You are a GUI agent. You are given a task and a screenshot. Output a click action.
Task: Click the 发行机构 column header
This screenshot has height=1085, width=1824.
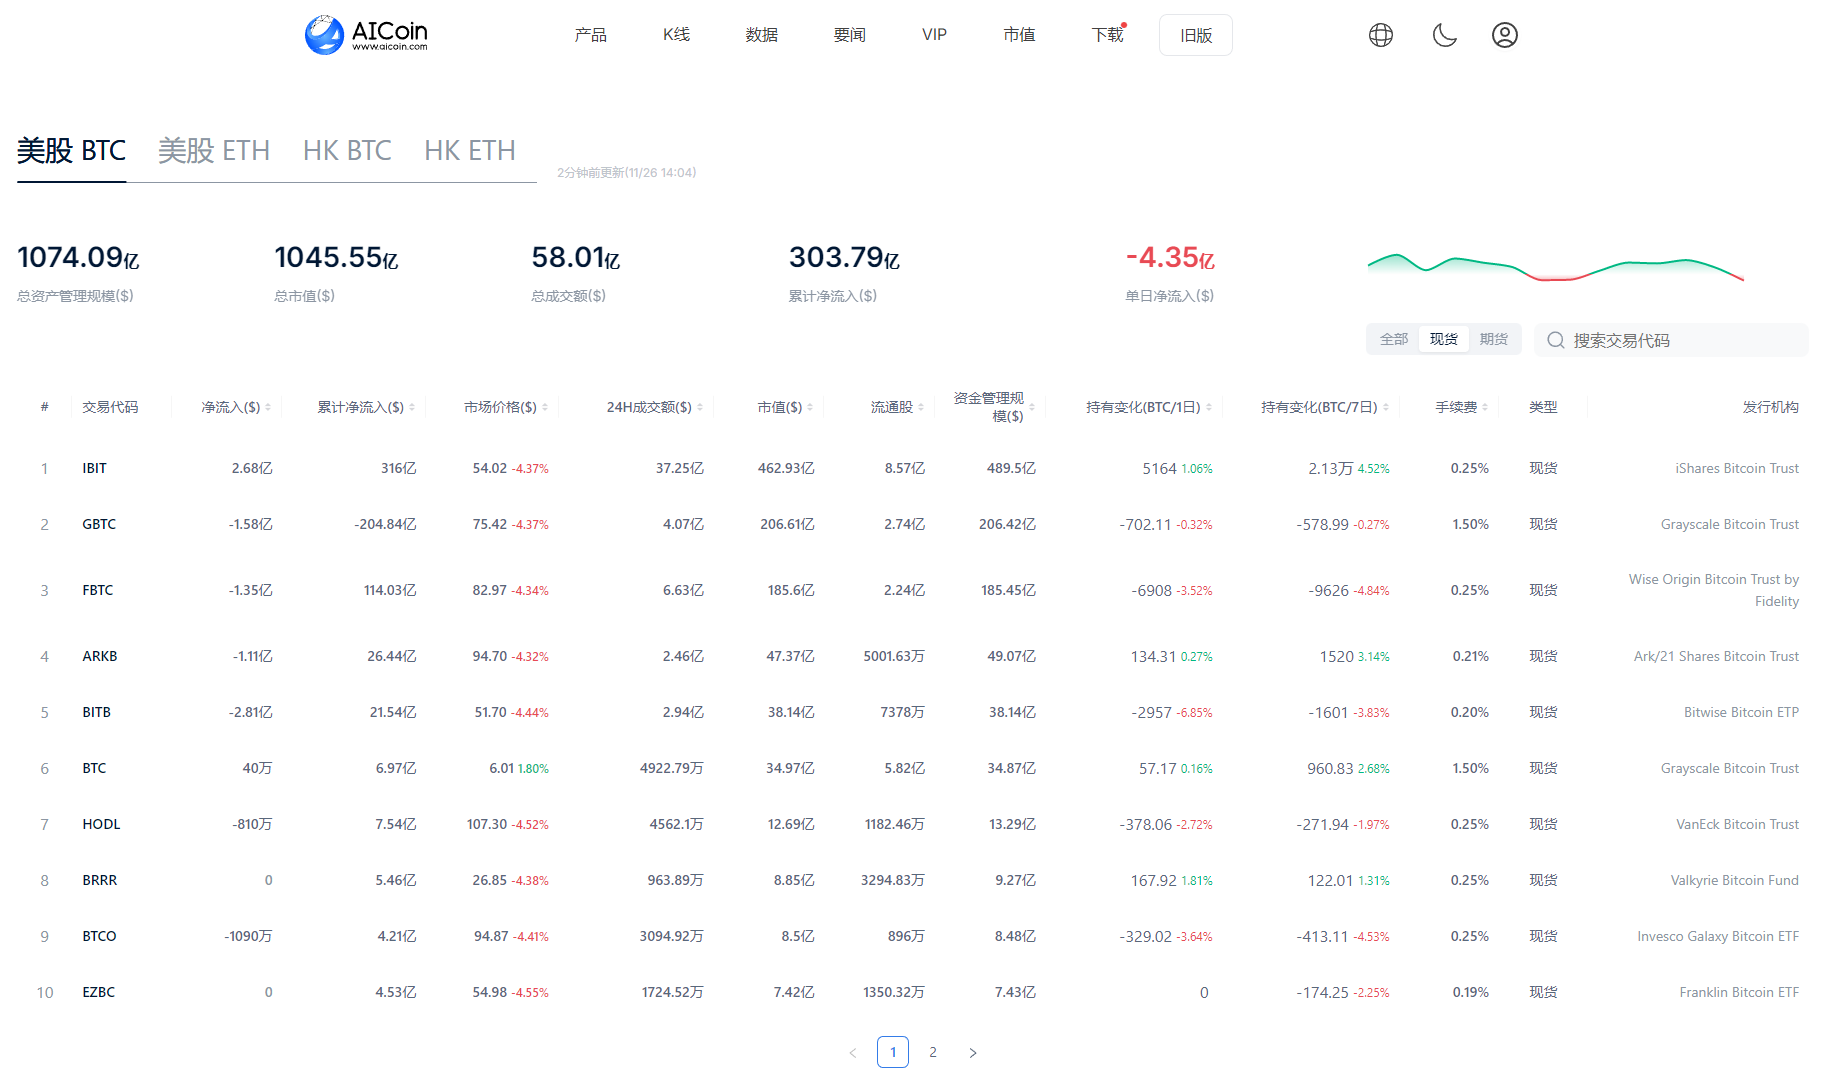pos(1770,407)
